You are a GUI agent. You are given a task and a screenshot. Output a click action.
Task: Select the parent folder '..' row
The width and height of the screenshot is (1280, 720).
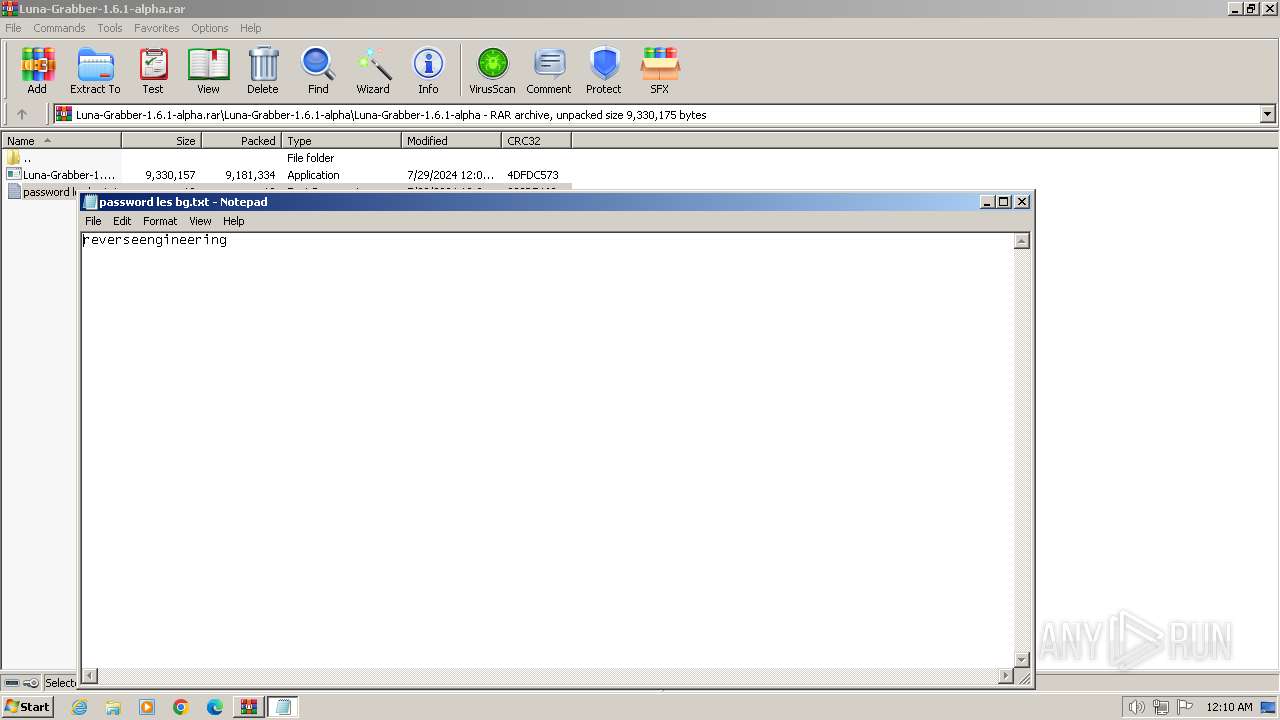click(287, 158)
